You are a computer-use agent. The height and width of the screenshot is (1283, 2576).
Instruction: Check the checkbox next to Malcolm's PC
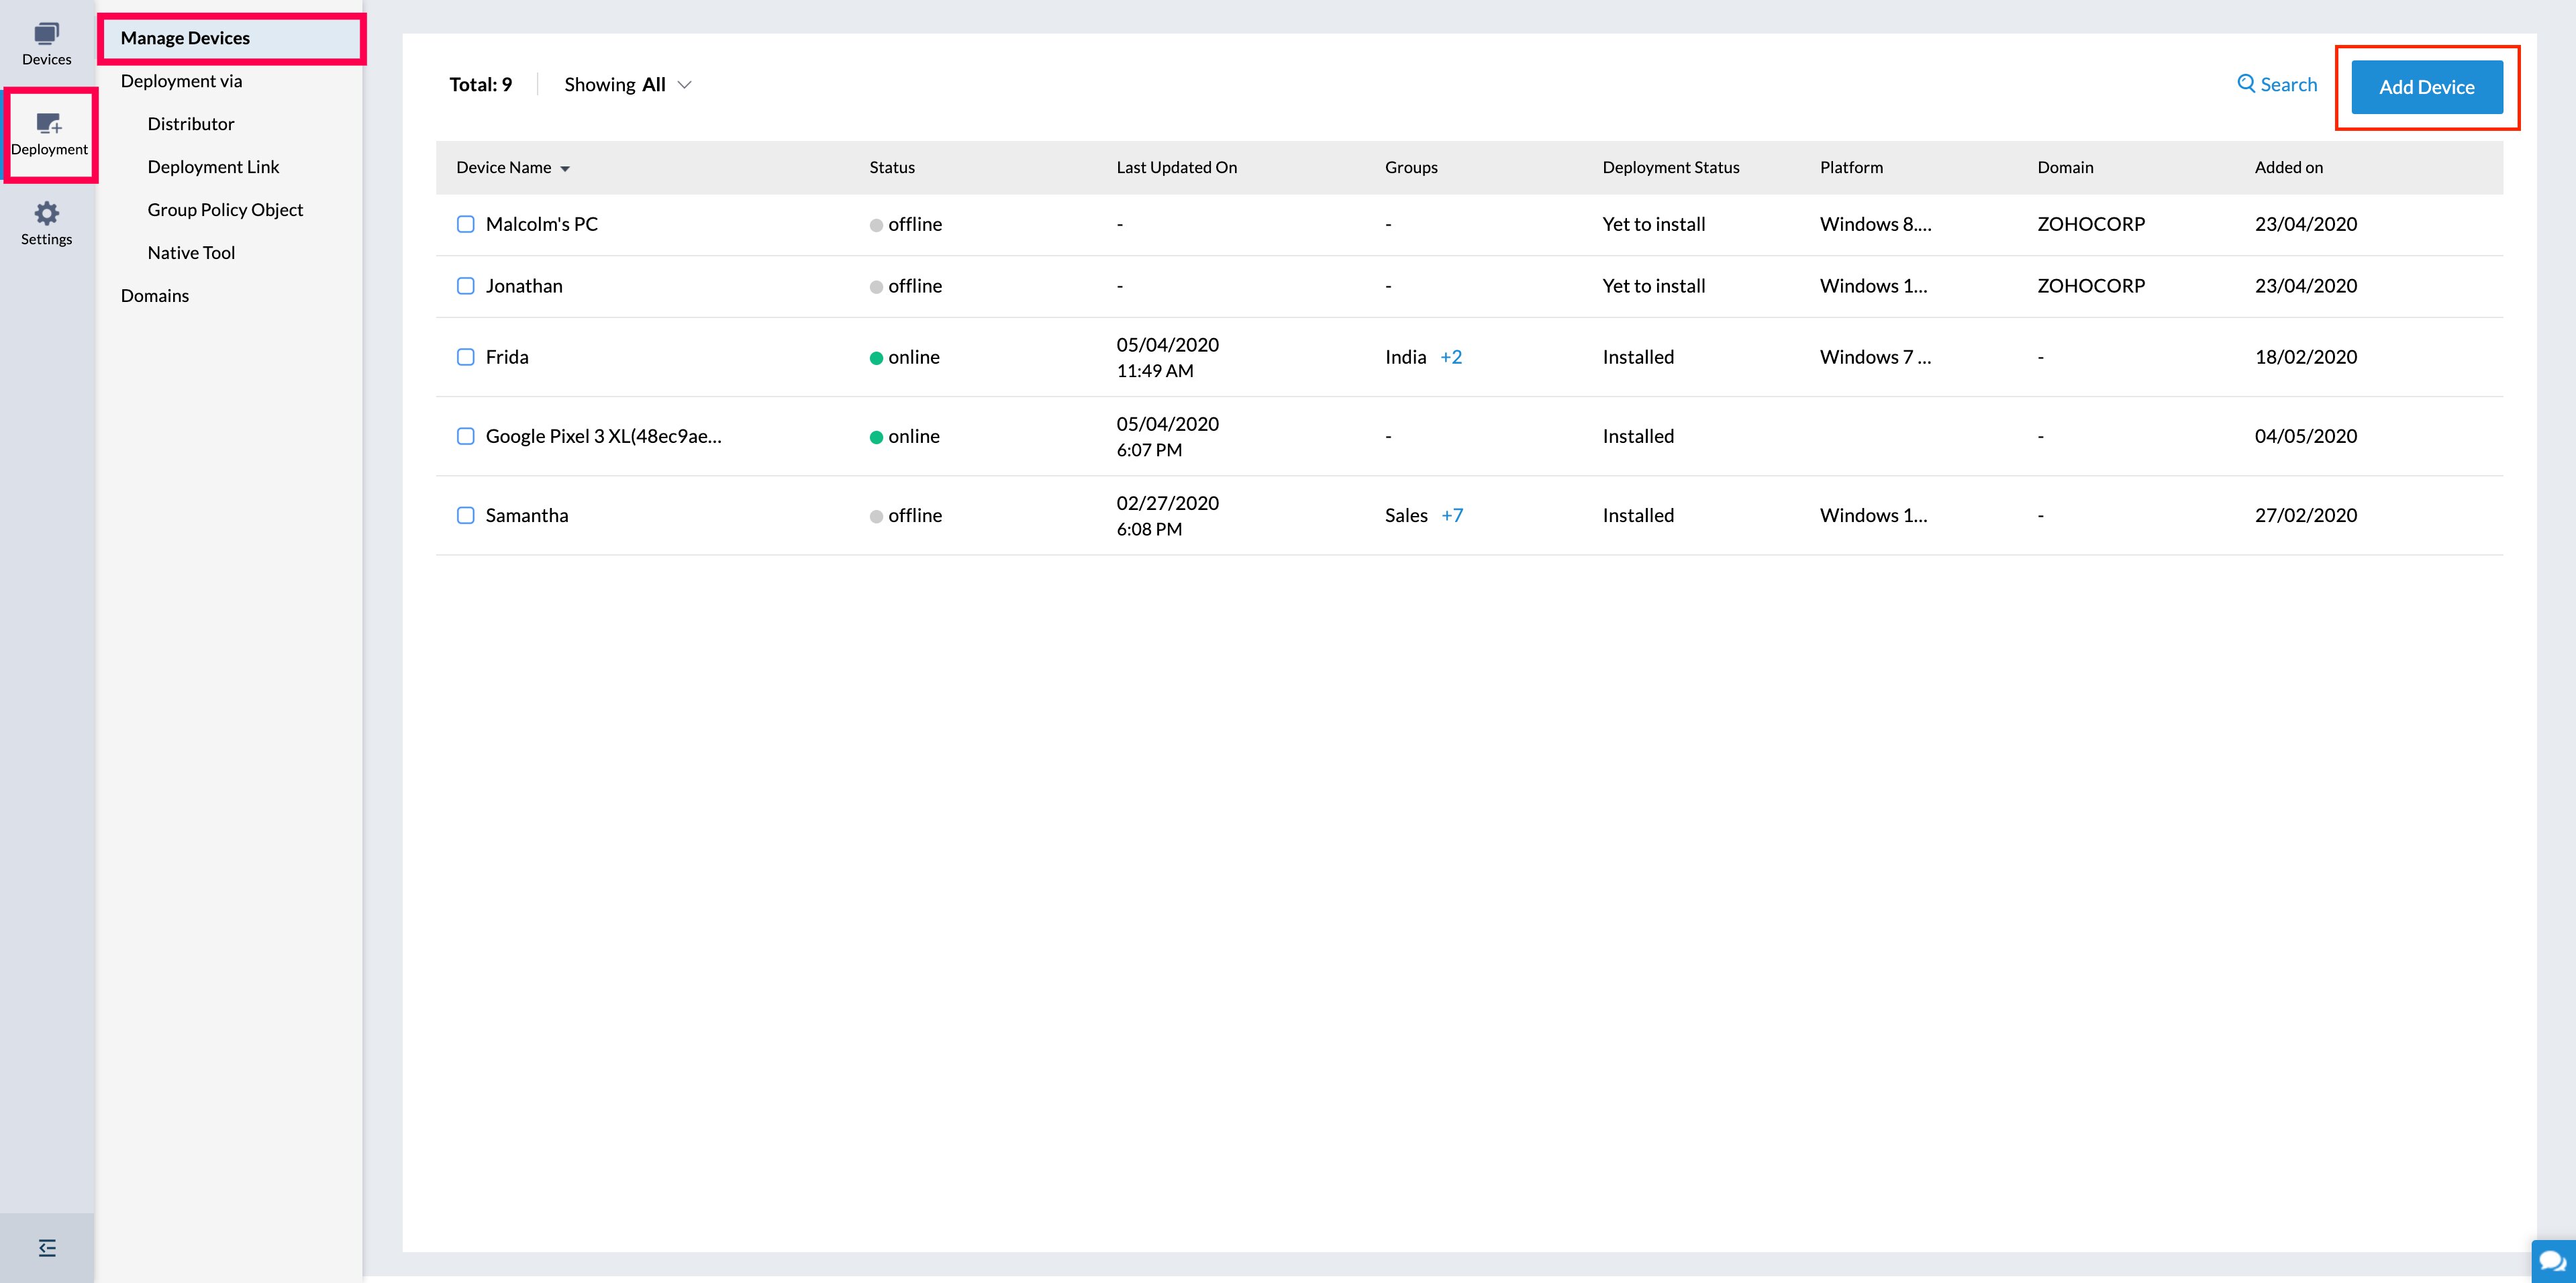[x=465, y=224]
